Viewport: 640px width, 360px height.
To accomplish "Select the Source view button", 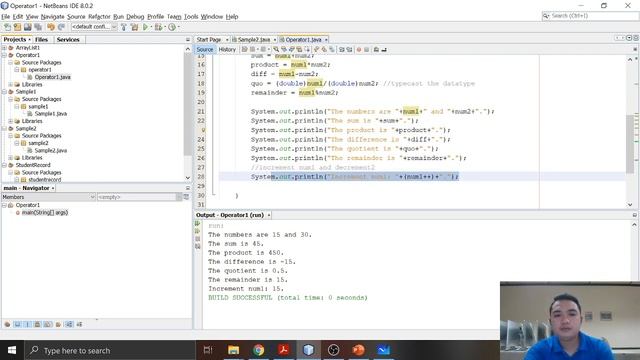I will click(204, 49).
